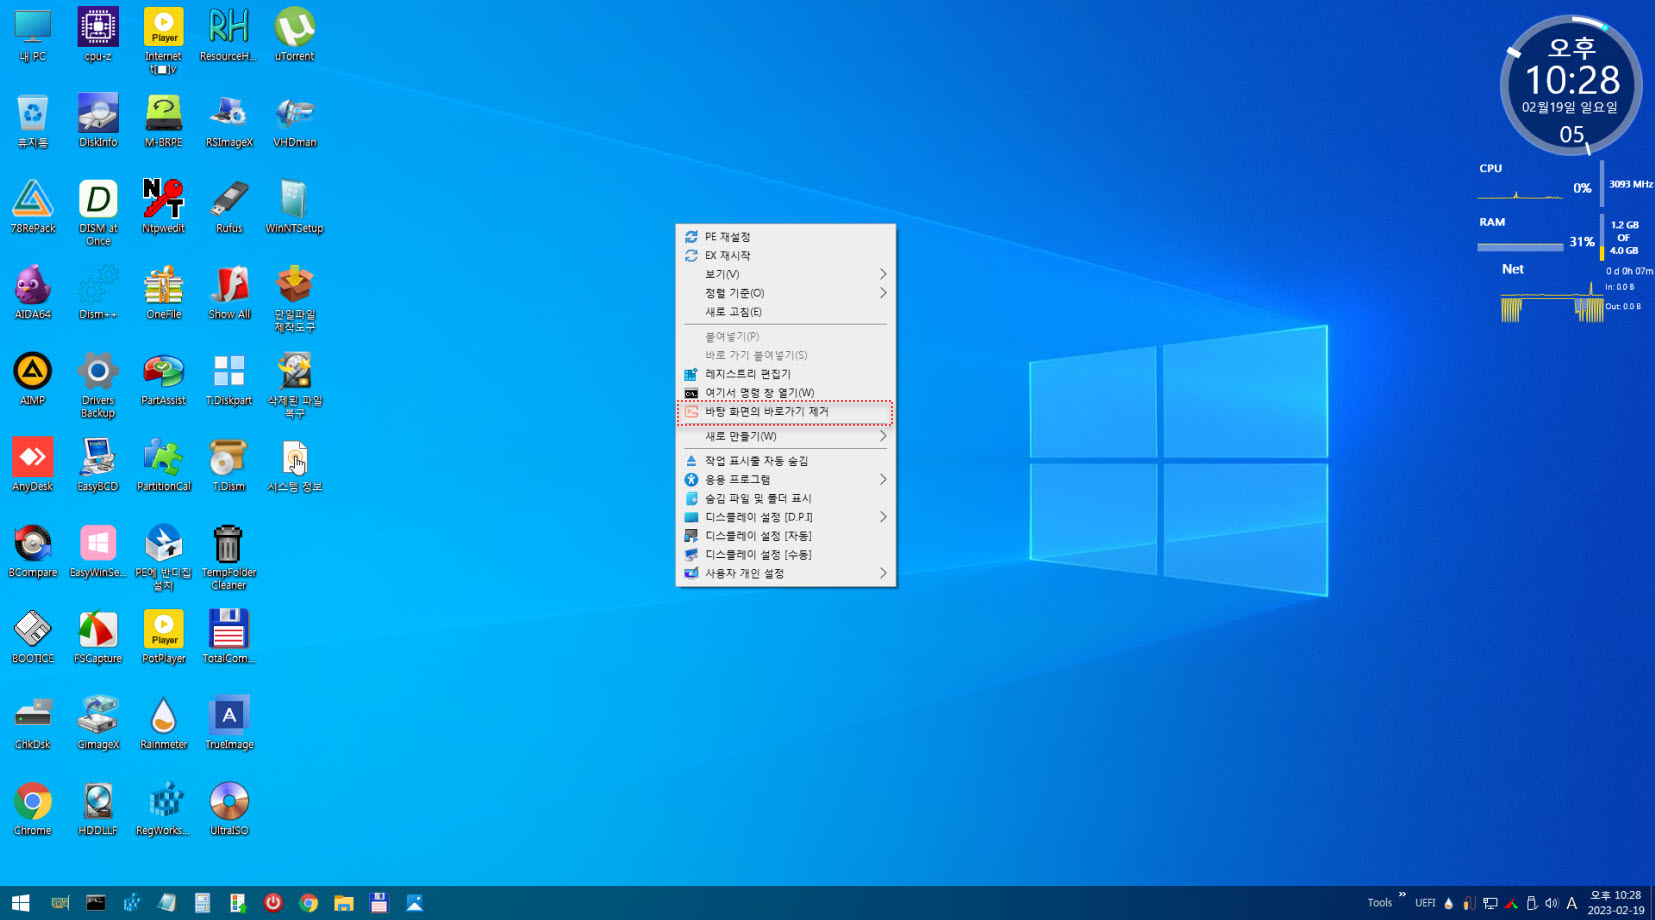Open the ChkDsk desktop icon
The image size is (1655, 920).
click(x=33, y=723)
